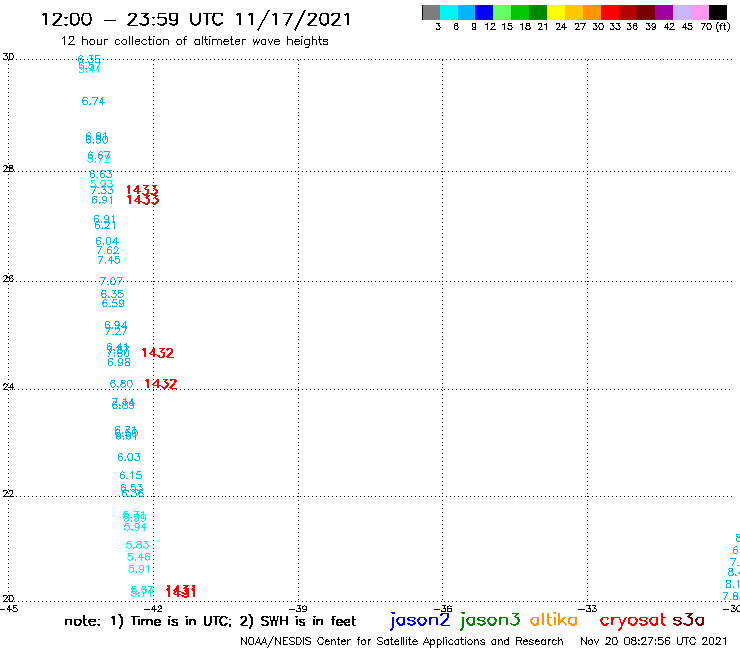Click the wave height value 6.59
Viewport: 740px width, 650px height.
pyautogui.click(x=113, y=303)
